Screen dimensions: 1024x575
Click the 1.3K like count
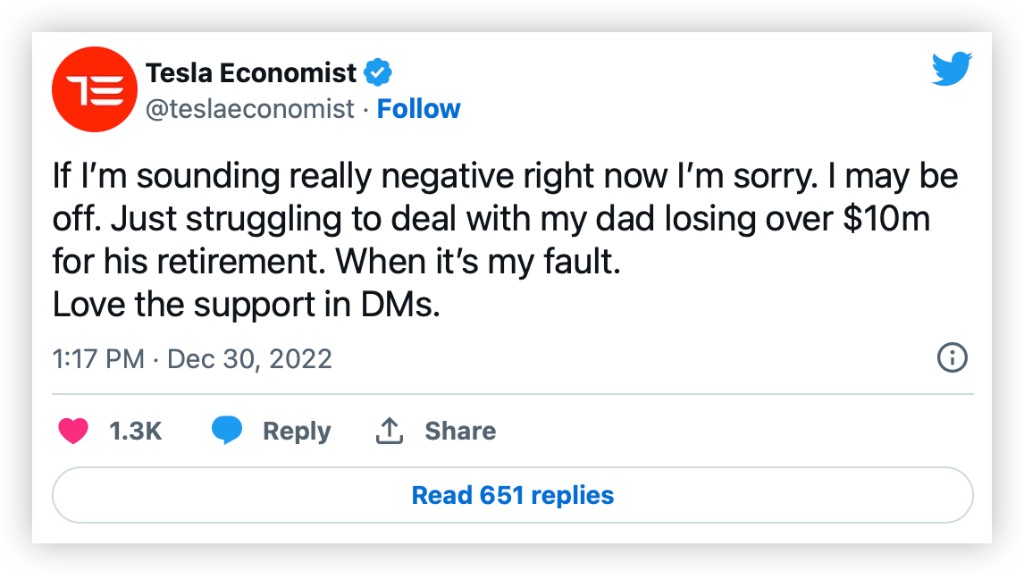click(135, 431)
